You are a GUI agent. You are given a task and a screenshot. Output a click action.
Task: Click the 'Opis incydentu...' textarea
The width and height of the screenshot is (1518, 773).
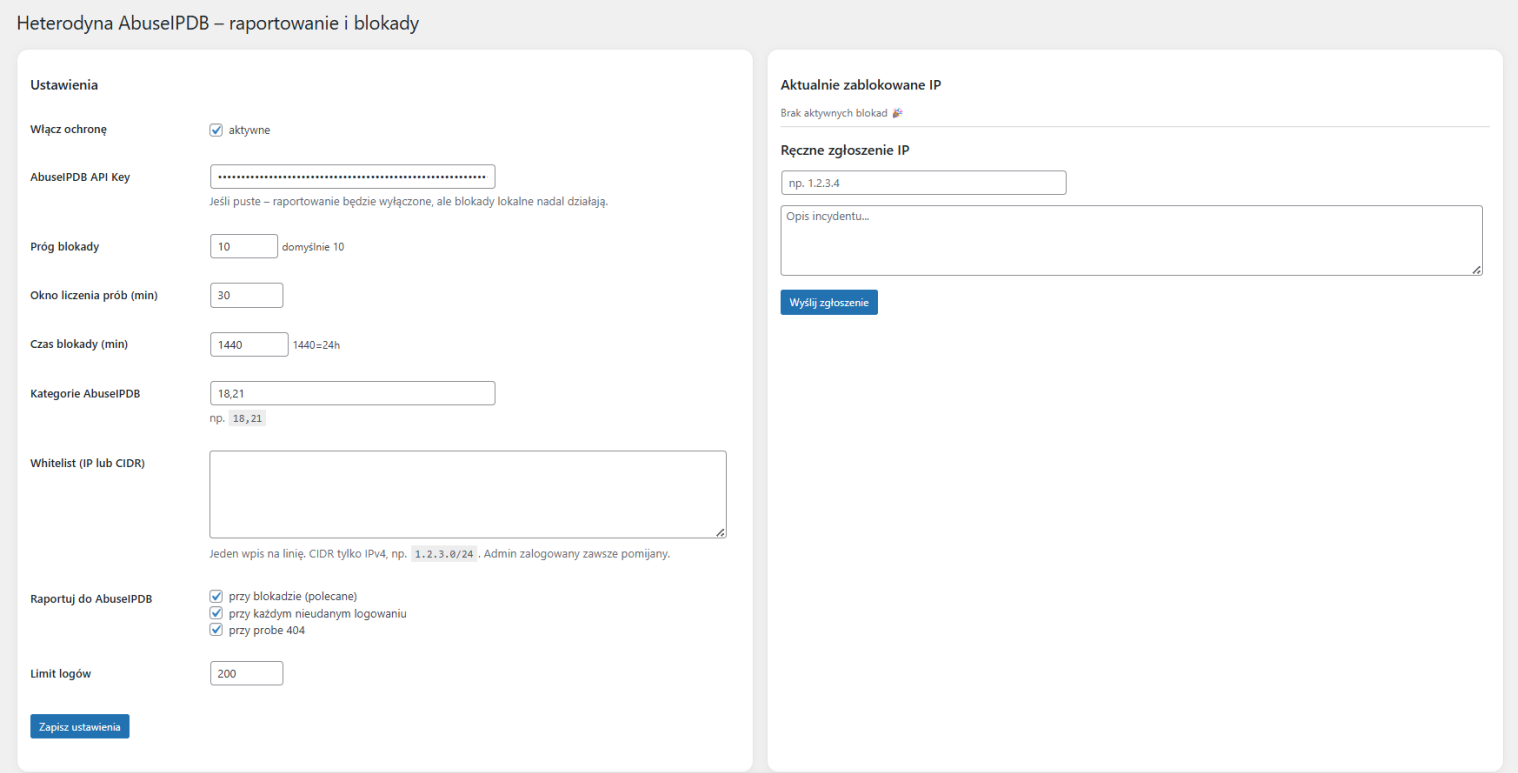1132,240
